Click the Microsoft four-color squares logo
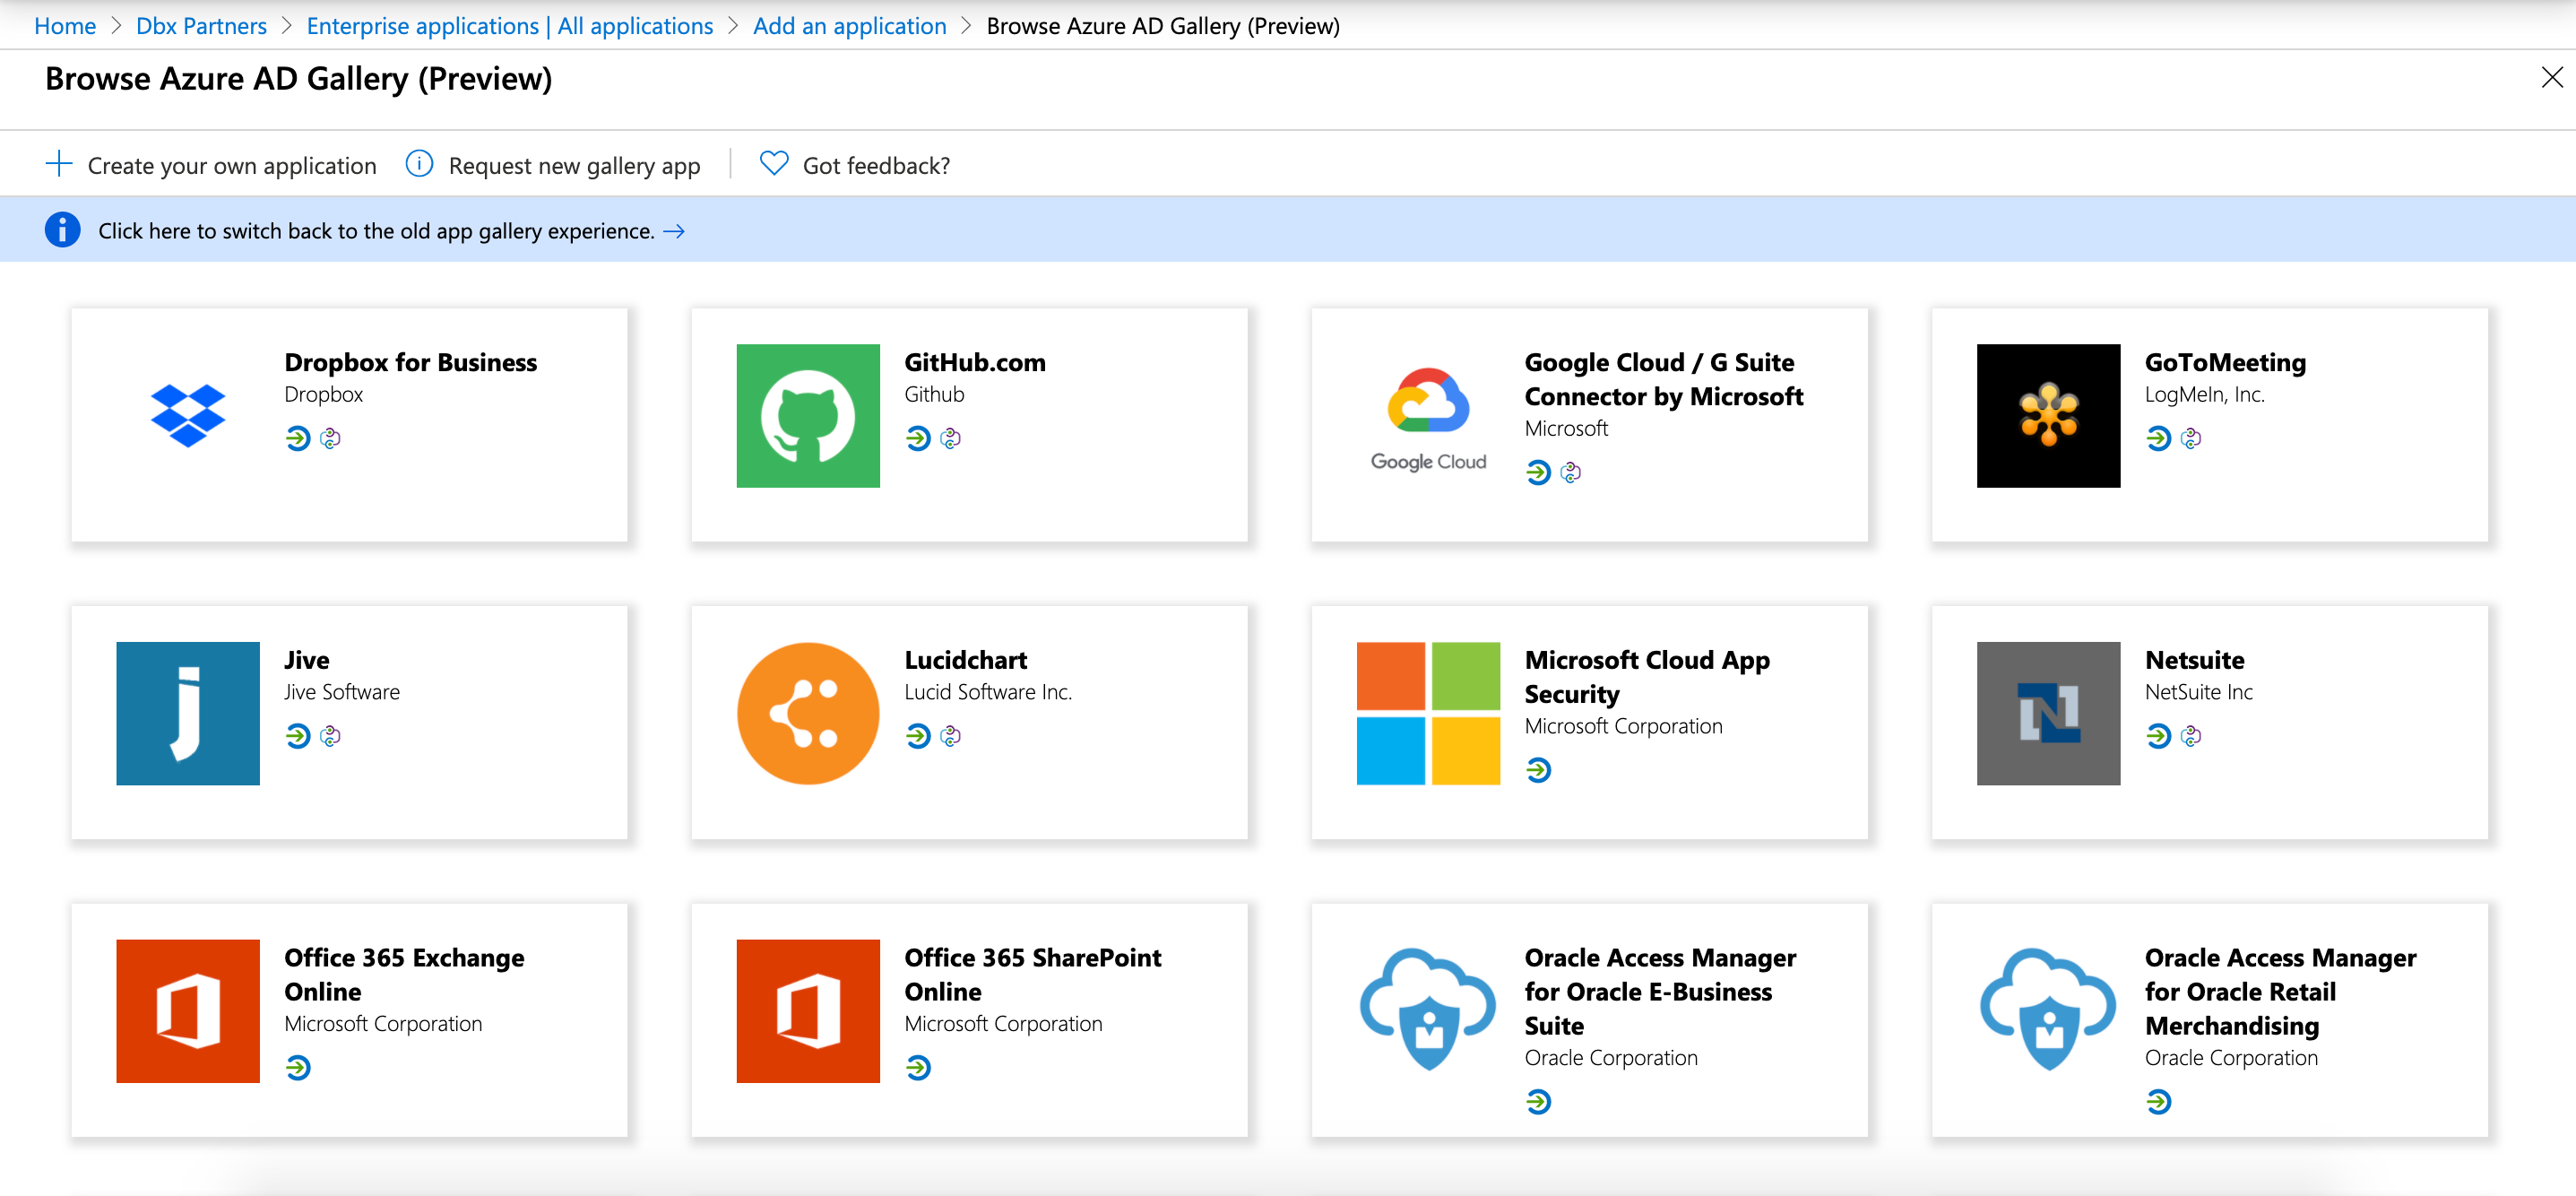Screen dimensions: 2576x1196 pyautogui.click(x=1428, y=713)
